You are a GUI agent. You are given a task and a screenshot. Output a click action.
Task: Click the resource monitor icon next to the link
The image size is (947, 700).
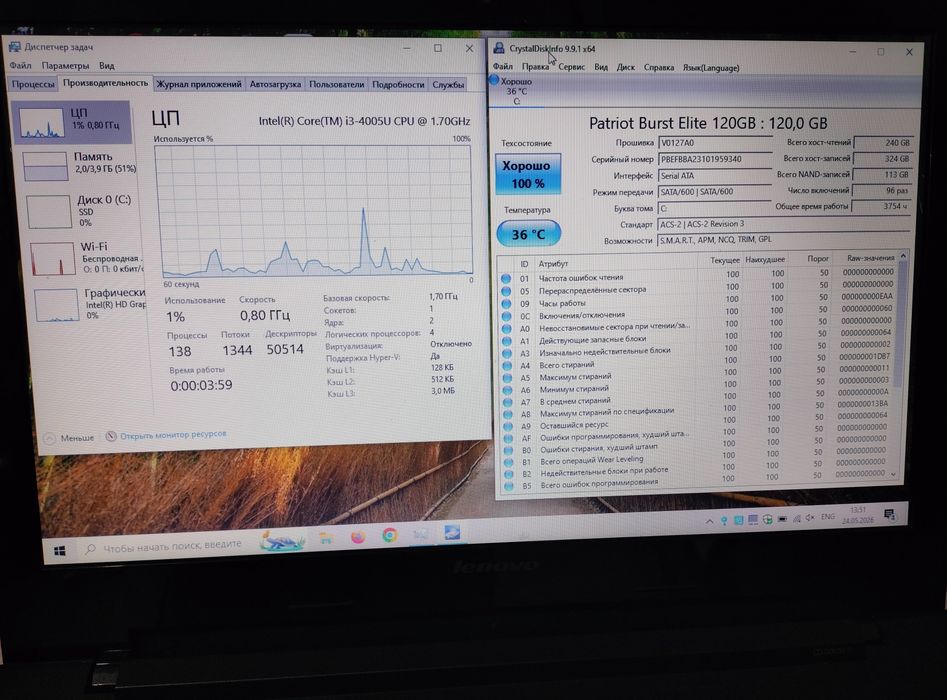tap(111, 436)
